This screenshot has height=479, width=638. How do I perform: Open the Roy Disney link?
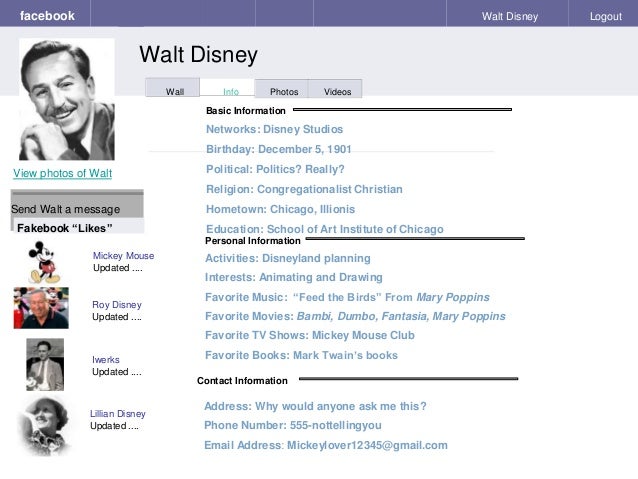click(117, 304)
